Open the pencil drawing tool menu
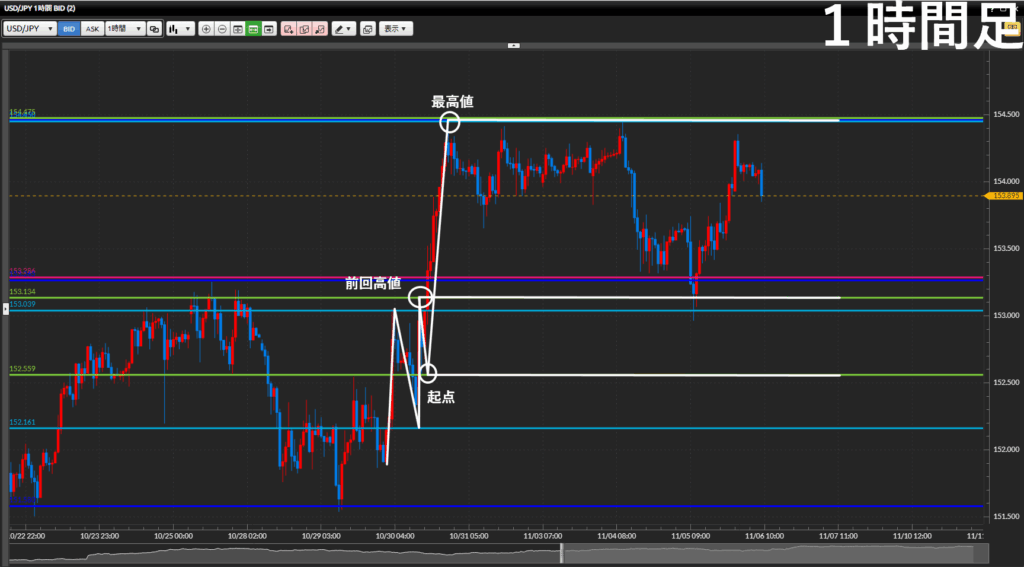 344,29
